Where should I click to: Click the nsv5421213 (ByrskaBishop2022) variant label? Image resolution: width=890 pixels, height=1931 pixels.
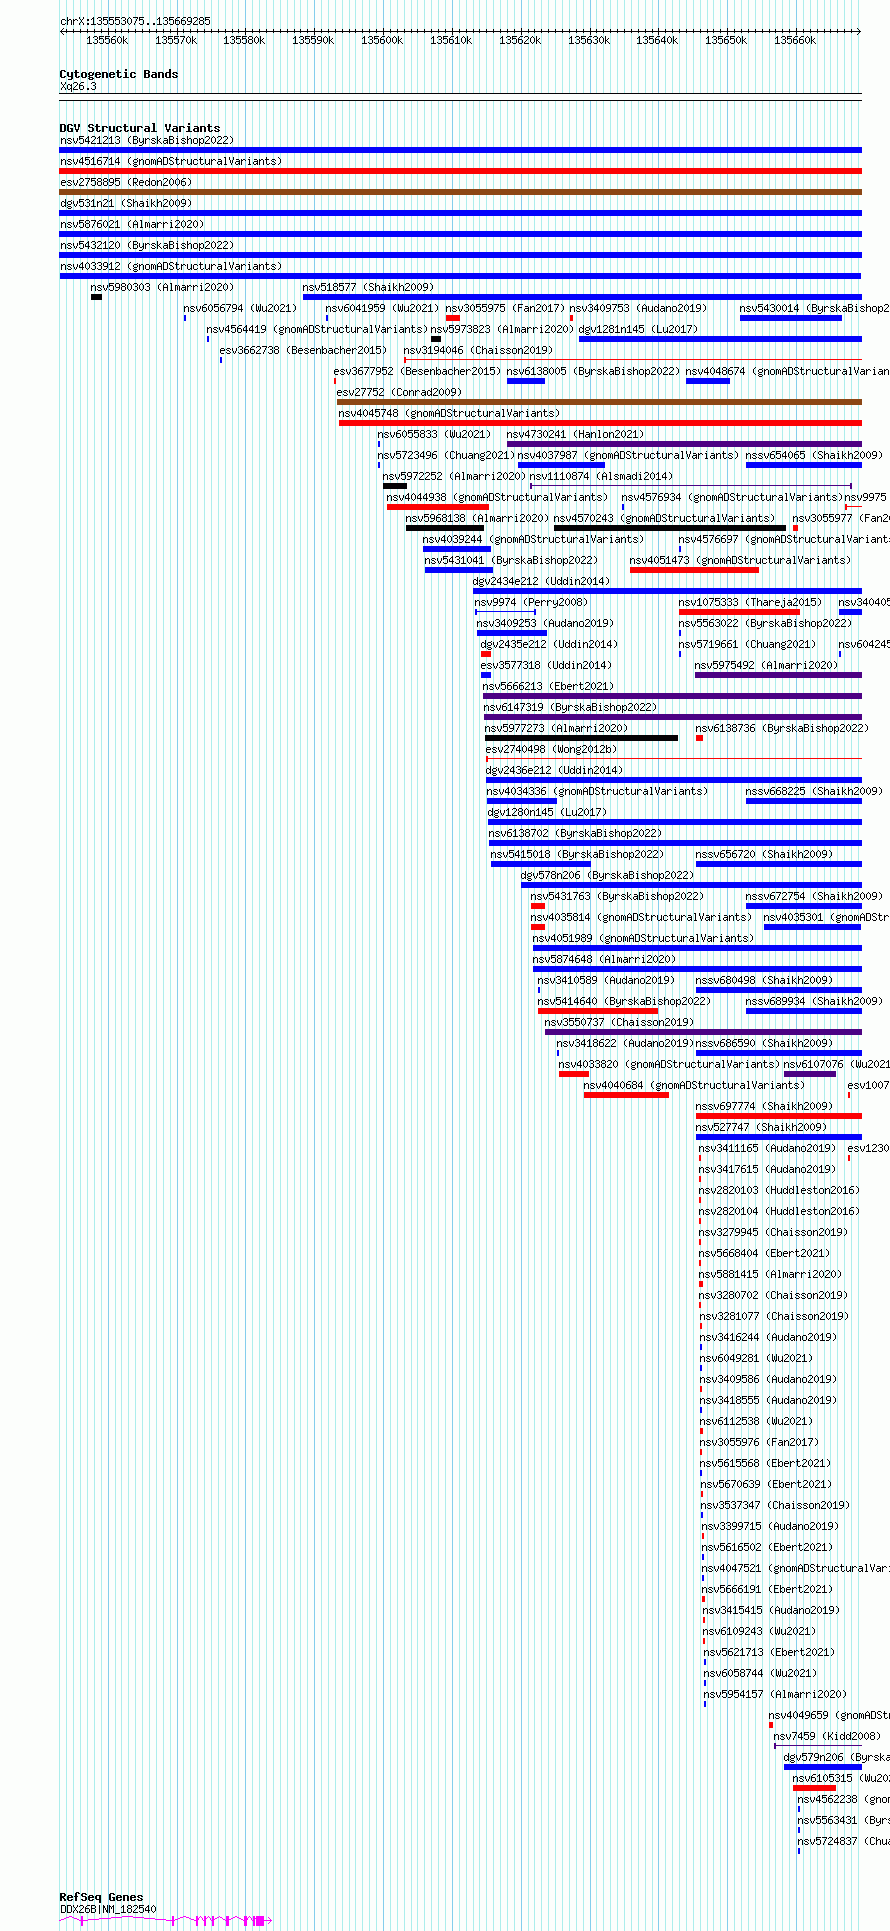pos(146,141)
